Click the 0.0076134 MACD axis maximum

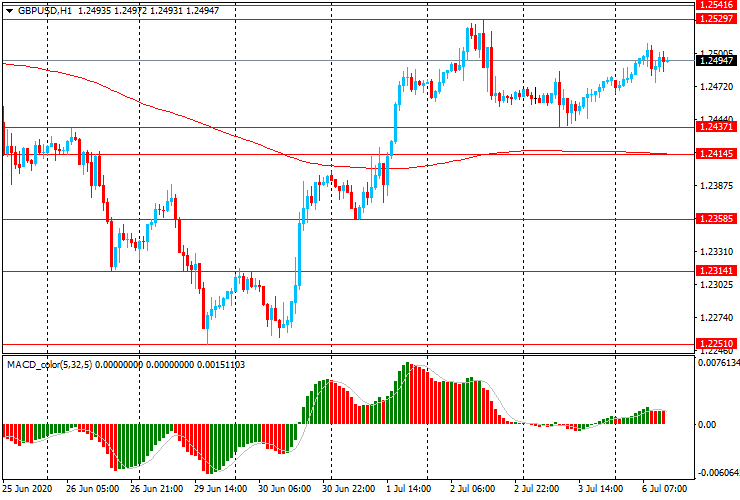click(x=719, y=363)
